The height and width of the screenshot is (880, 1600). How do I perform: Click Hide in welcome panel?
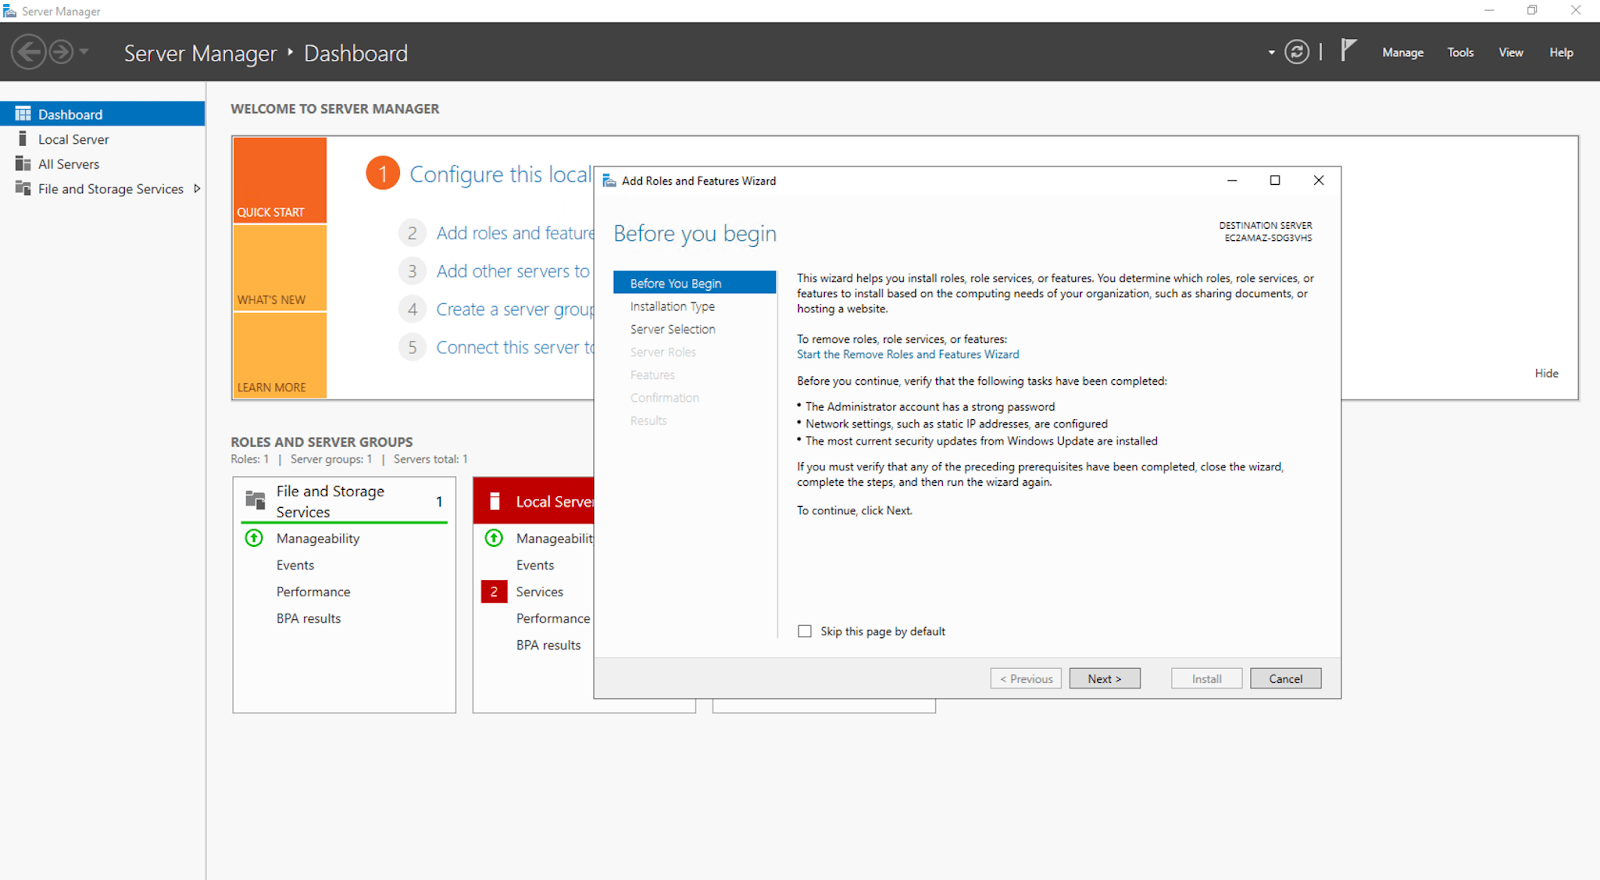pyautogui.click(x=1546, y=374)
